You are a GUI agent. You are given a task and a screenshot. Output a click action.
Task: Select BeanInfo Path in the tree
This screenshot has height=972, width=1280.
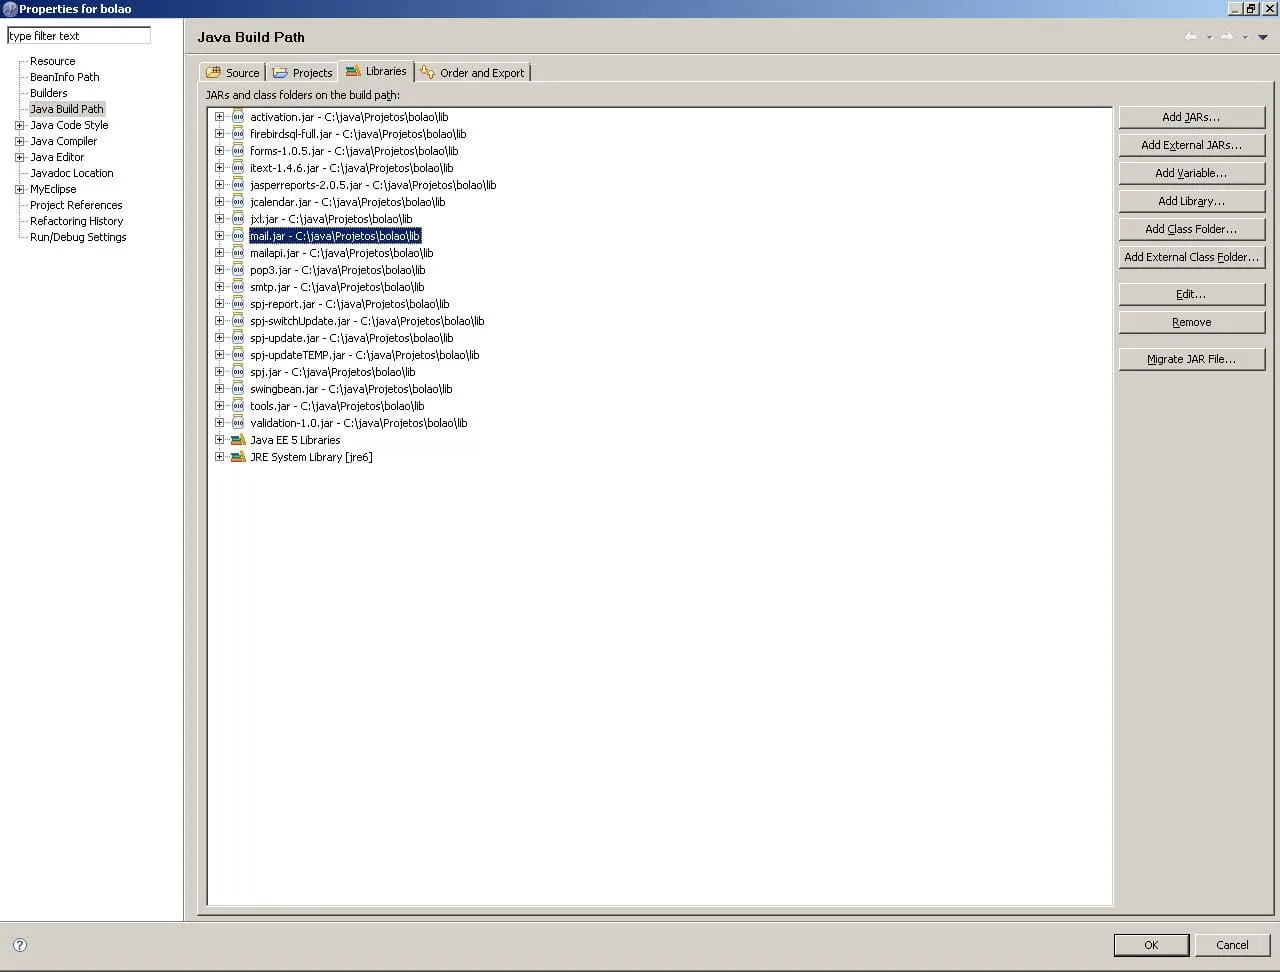click(65, 77)
